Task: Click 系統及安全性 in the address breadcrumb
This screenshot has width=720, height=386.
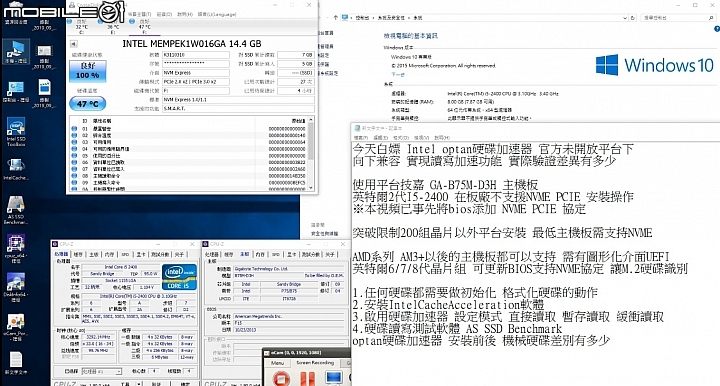Action: (x=391, y=17)
